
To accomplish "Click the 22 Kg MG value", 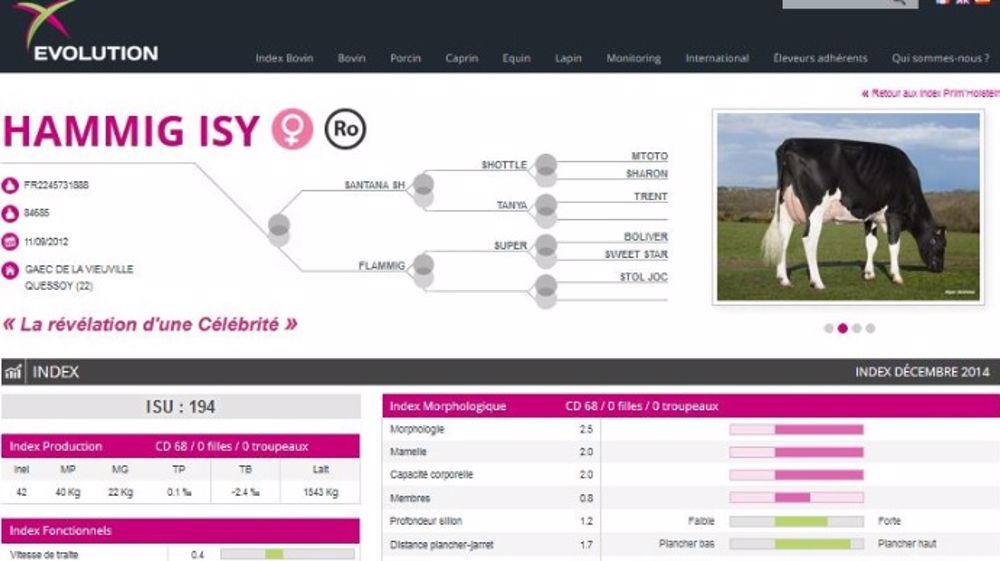I will click(x=121, y=492).
